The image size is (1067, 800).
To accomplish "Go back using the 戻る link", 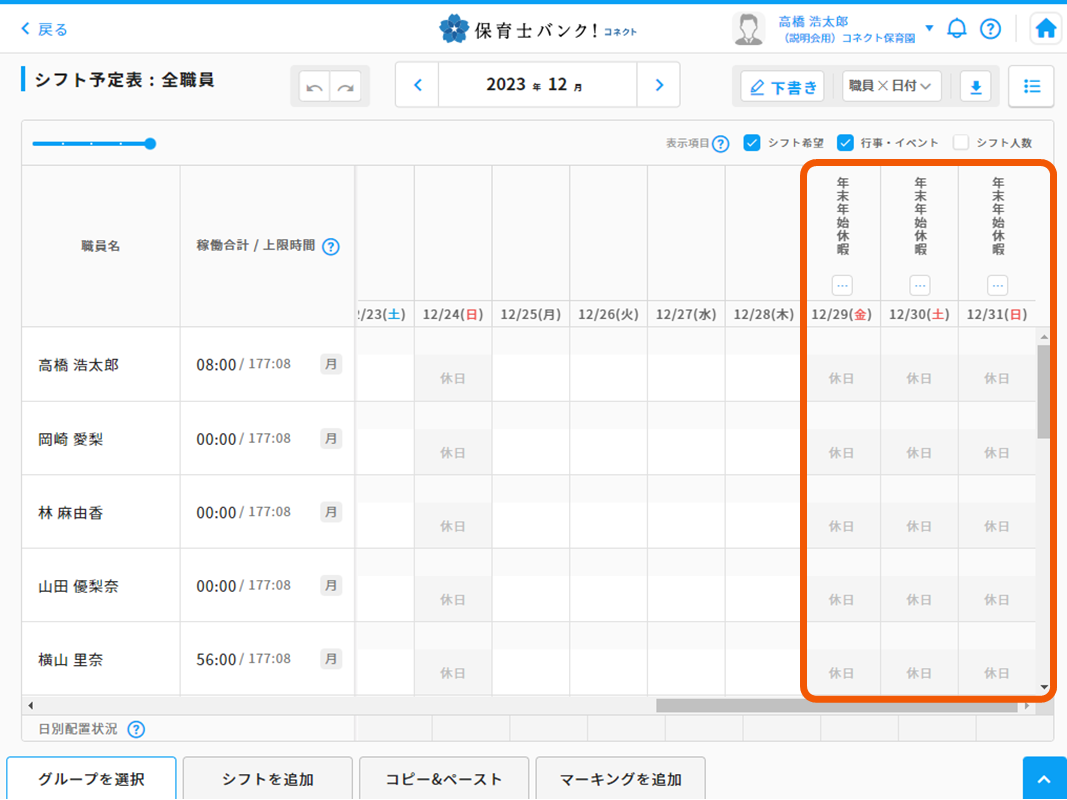I will coord(44,29).
